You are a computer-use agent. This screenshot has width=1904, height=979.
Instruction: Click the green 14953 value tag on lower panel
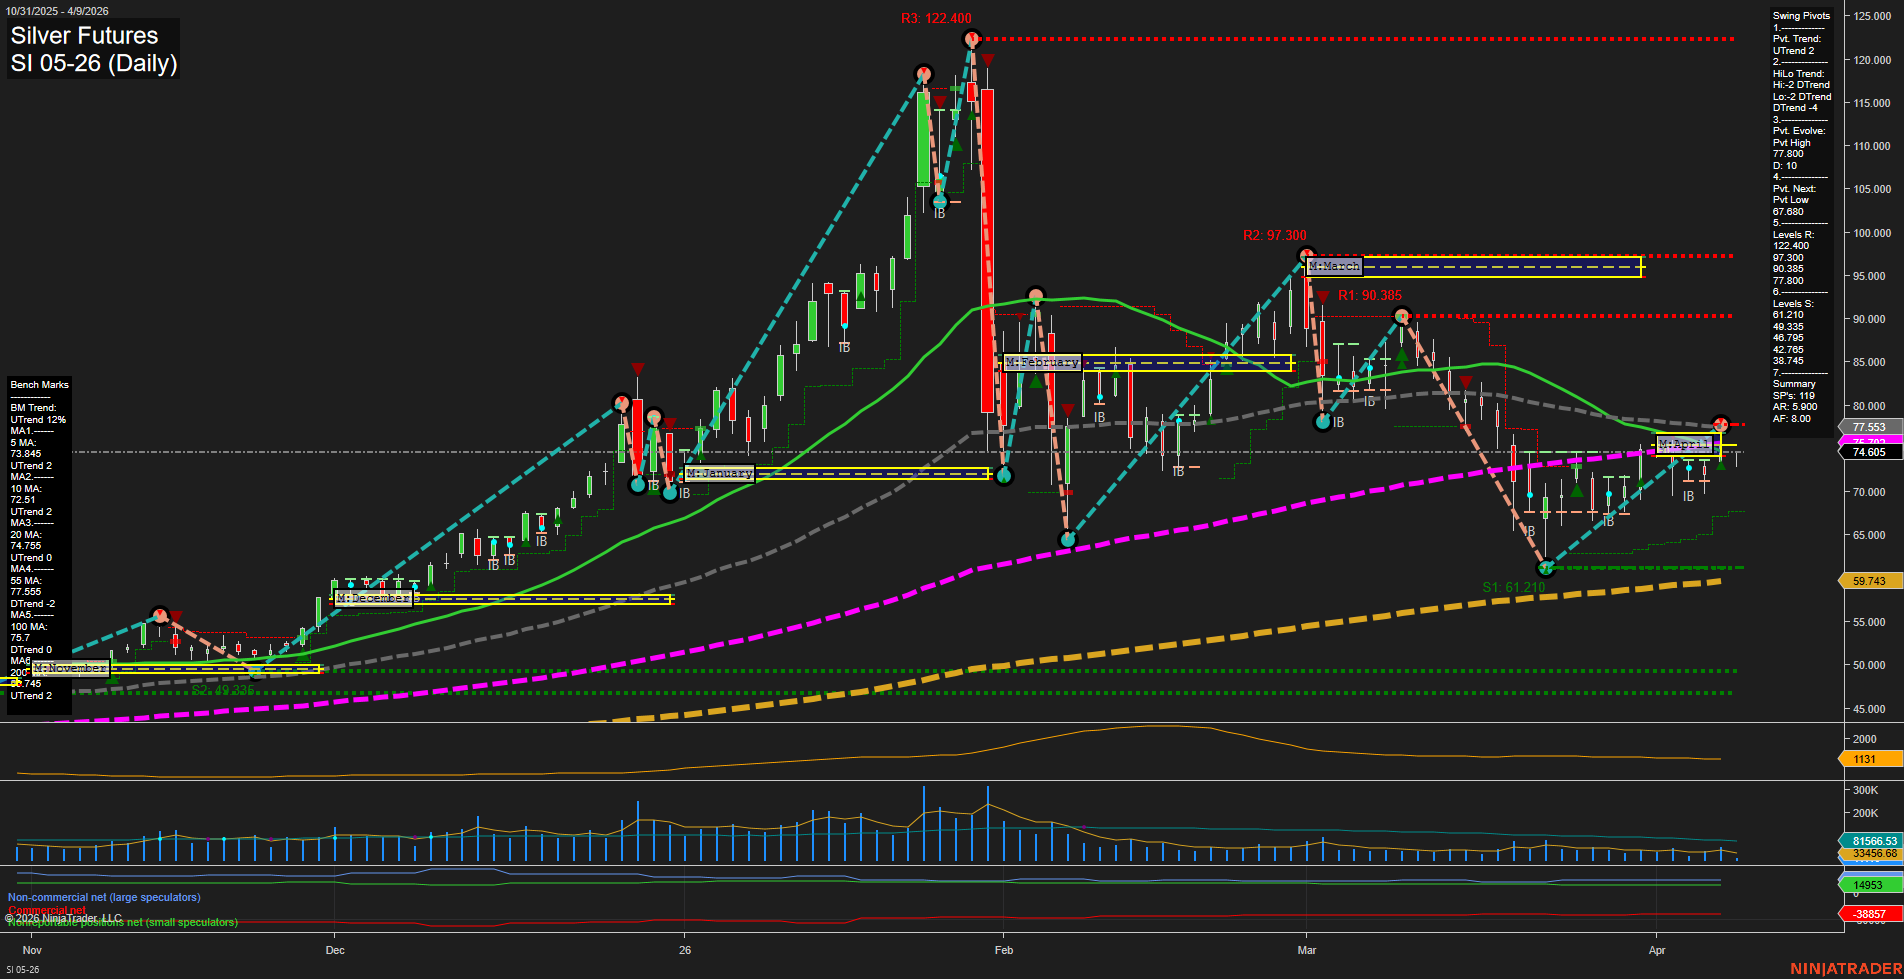pos(1866,885)
